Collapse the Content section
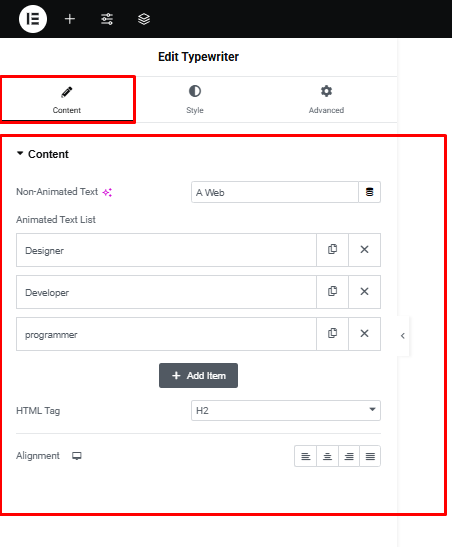 tap(43, 154)
